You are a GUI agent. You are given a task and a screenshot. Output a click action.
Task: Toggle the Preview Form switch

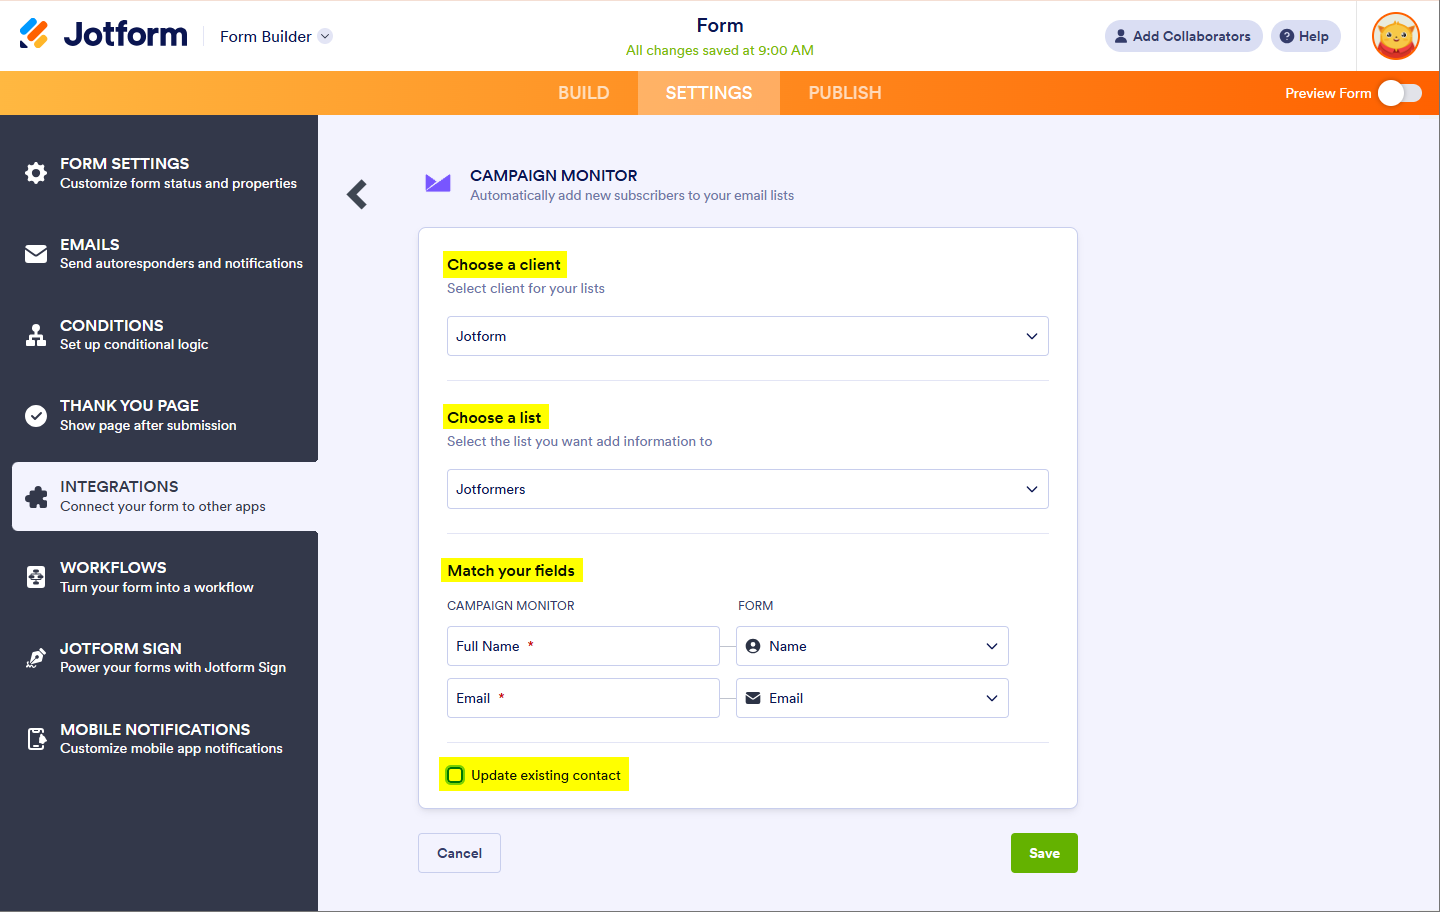tap(1399, 93)
